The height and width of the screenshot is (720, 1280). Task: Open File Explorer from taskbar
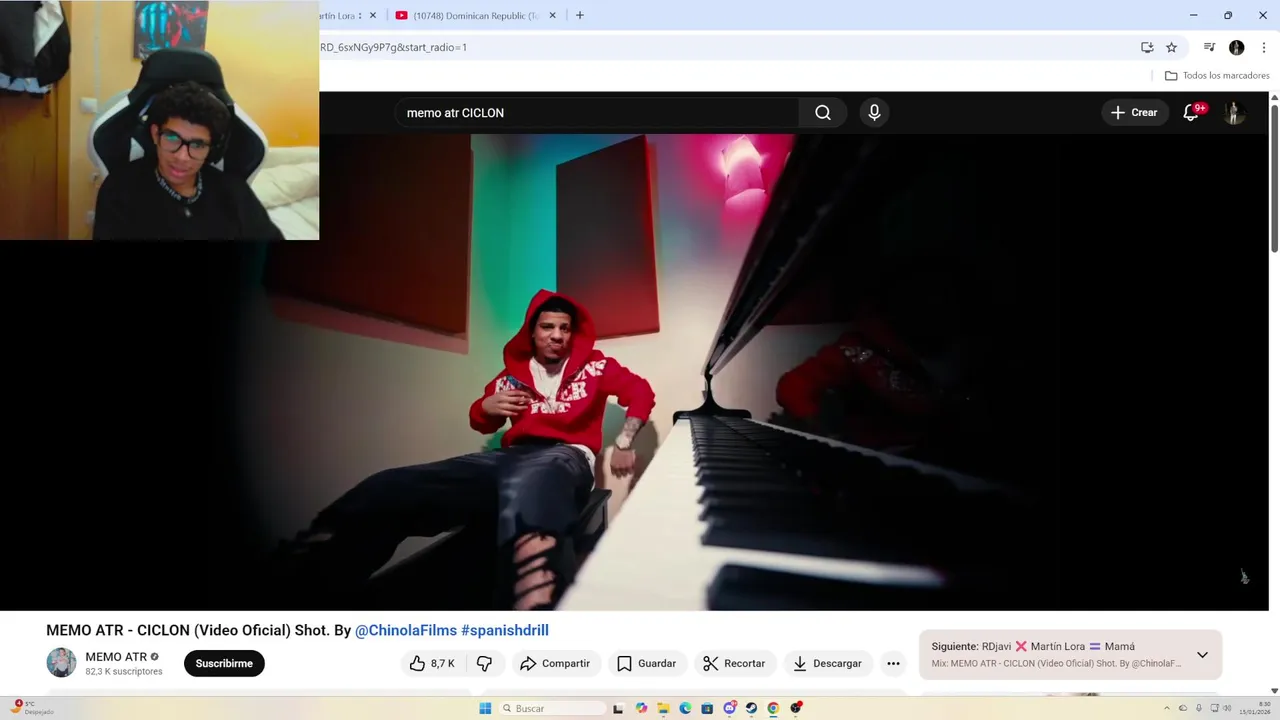coord(663,708)
